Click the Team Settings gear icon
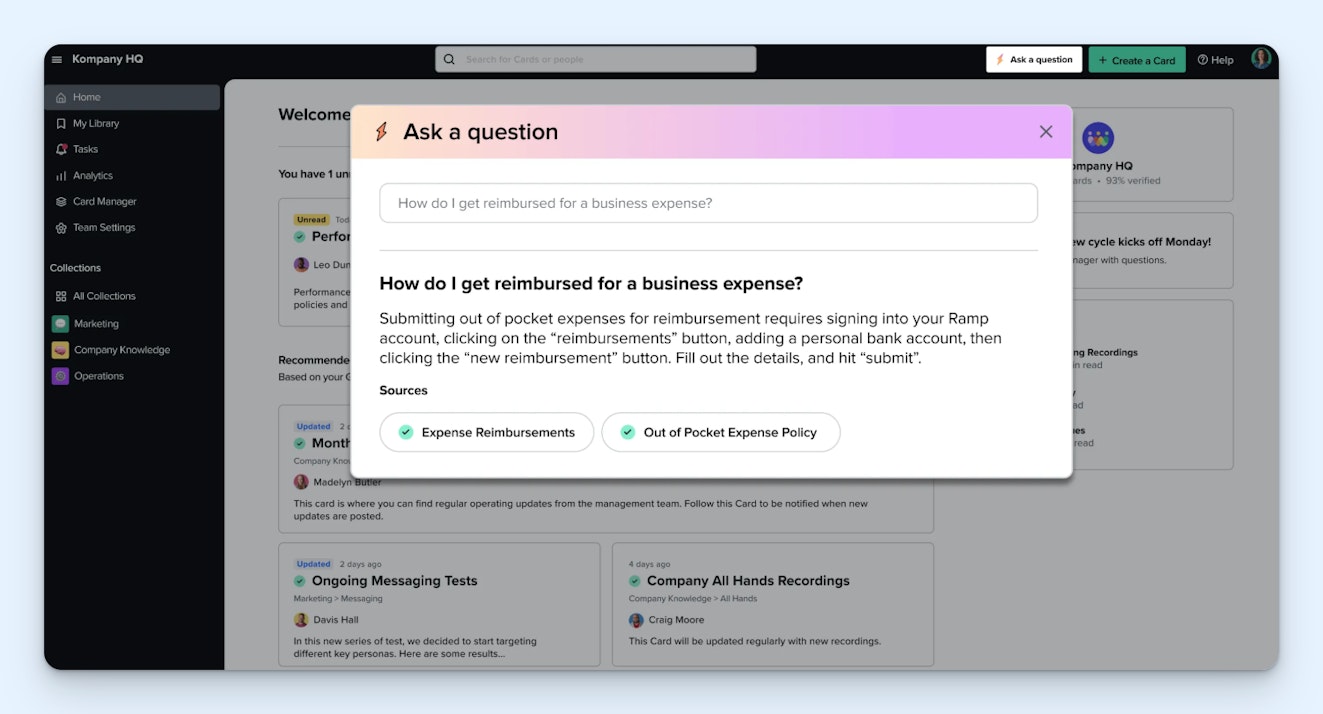1323x714 pixels. [61, 228]
